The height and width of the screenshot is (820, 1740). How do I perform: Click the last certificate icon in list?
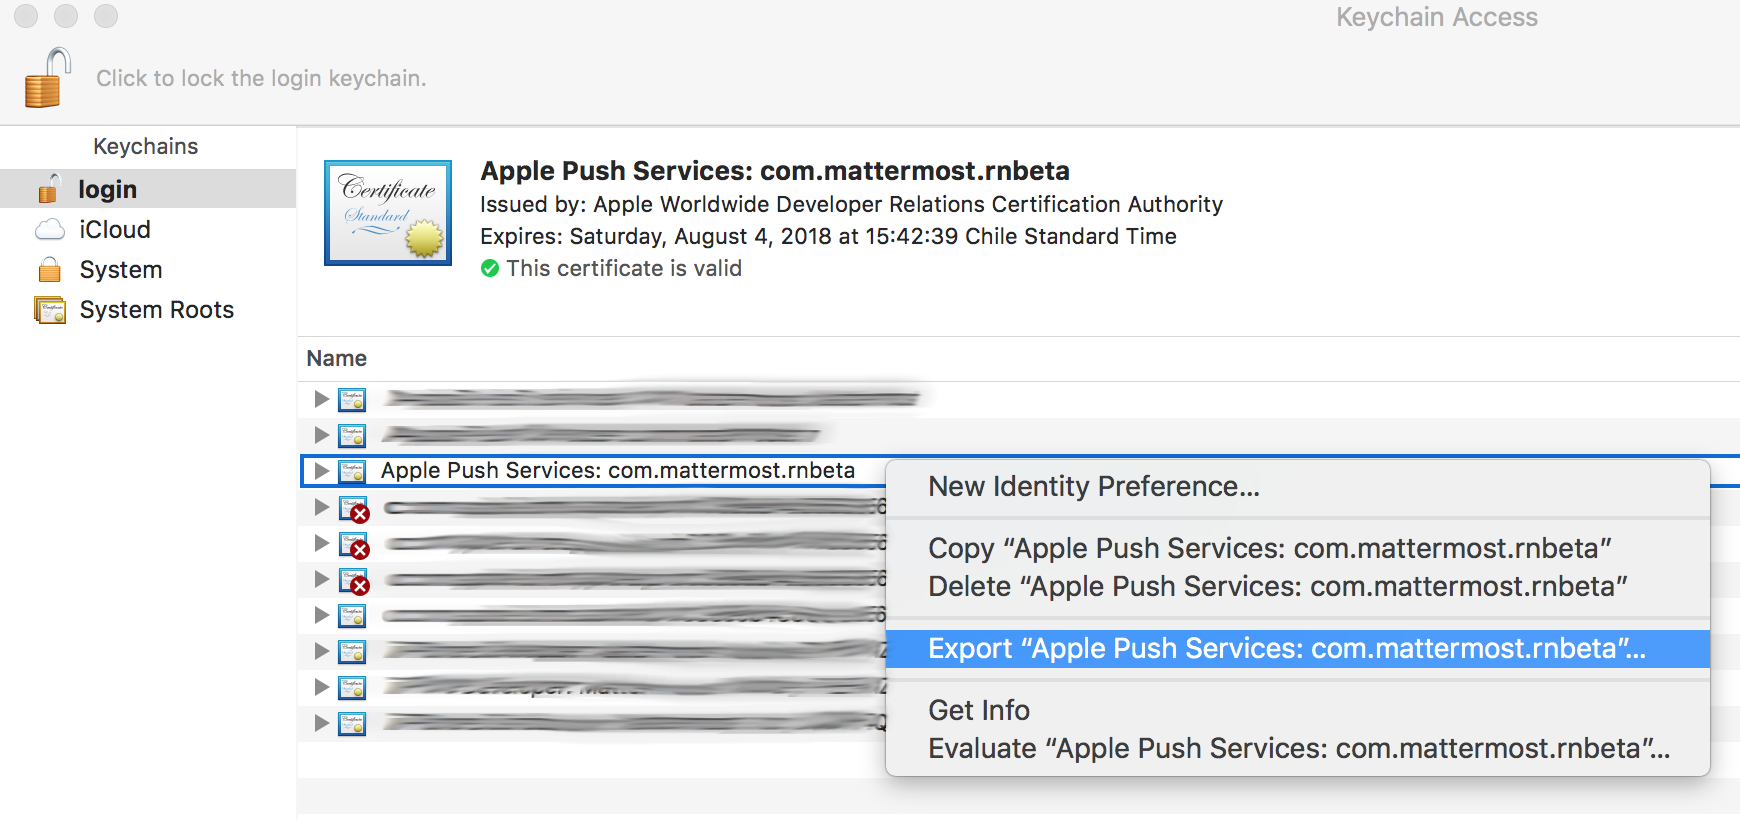pyautogui.click(x=352, y=723)
